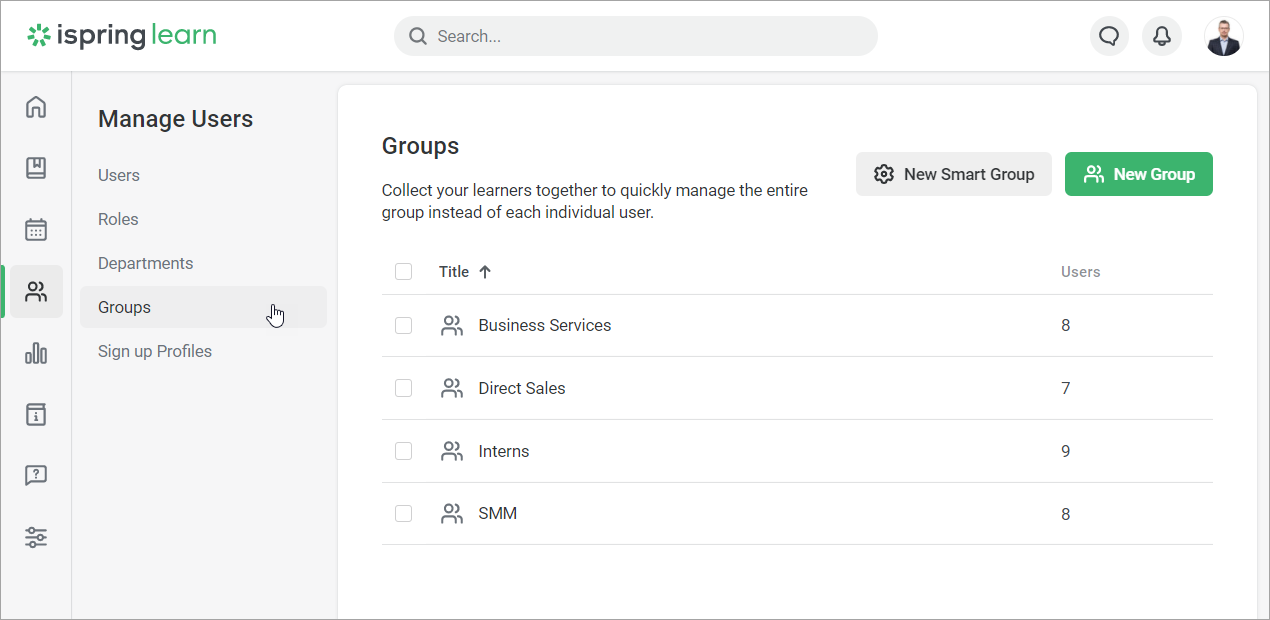Click the Business Services group icon
The height and width of the screenshot is (620, 1270).
tap(452, 326)
